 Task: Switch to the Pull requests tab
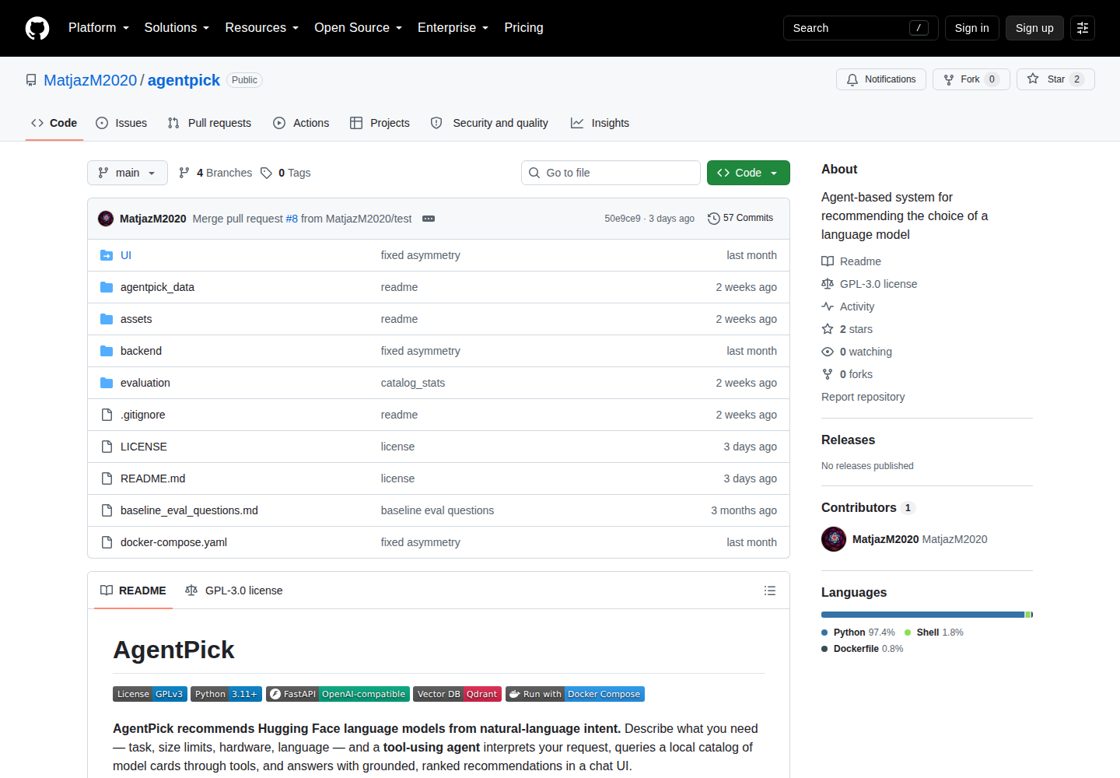(x=209, y=123)
